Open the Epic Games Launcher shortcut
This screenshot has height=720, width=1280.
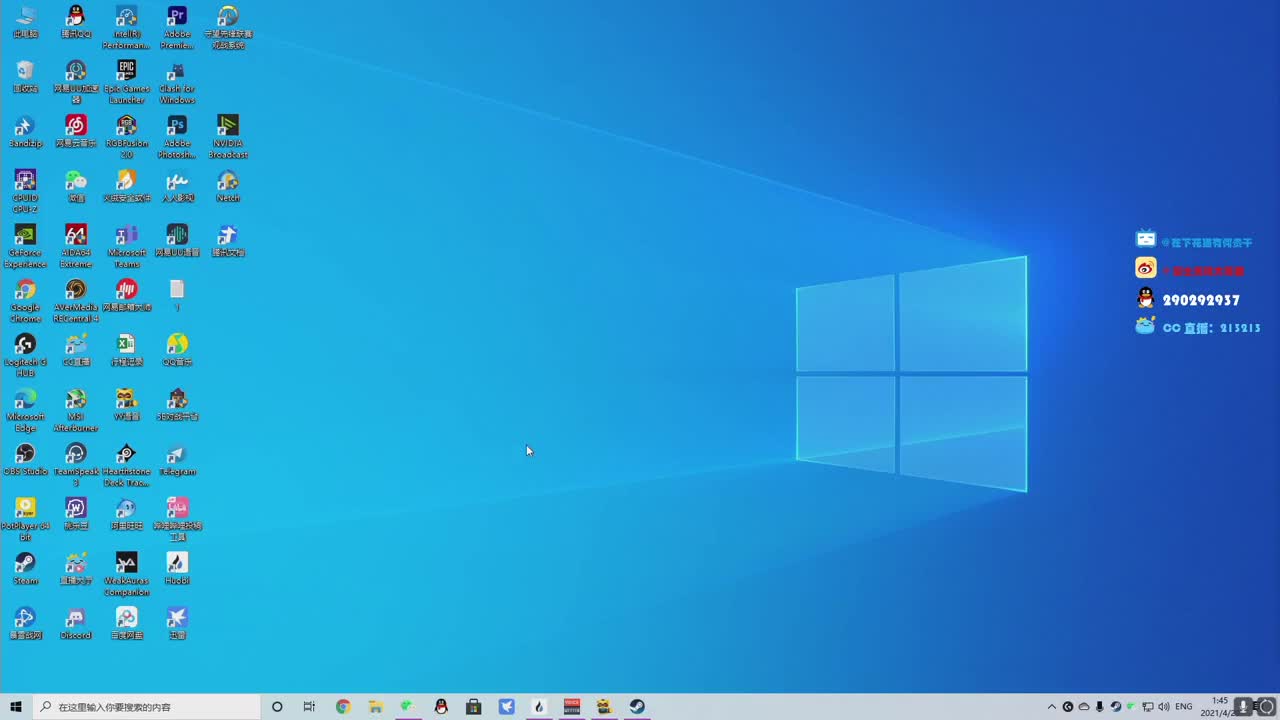(x=126, y=82)
